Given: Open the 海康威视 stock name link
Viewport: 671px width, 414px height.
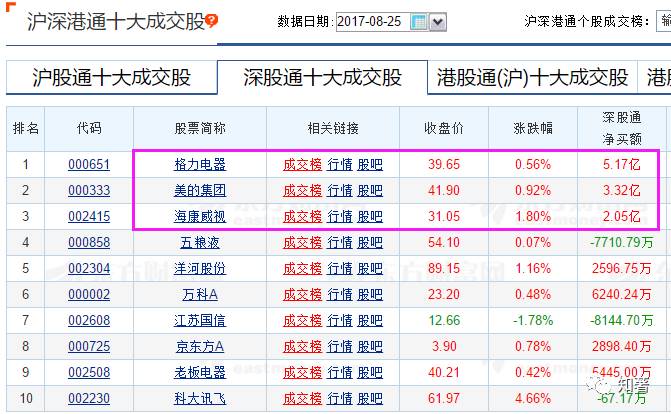Looking at the screenshot, I should pyautogui.click(x=200, y=217).
